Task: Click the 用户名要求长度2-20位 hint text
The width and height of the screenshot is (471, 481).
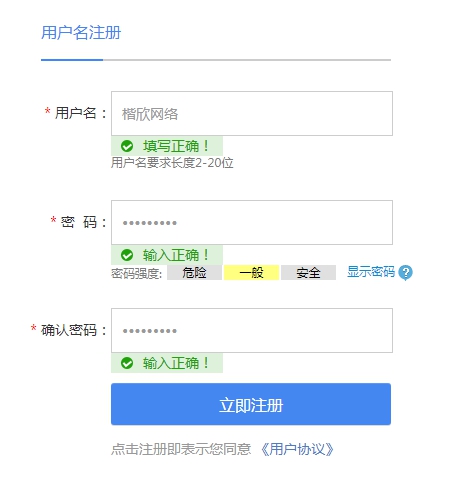Action: (x=172, y=163)
